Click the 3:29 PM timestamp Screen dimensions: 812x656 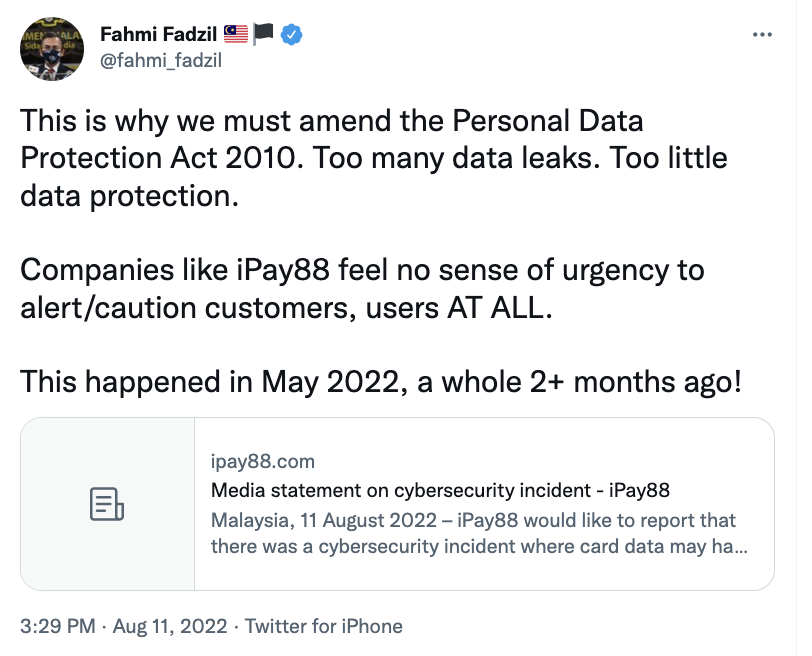58,627
